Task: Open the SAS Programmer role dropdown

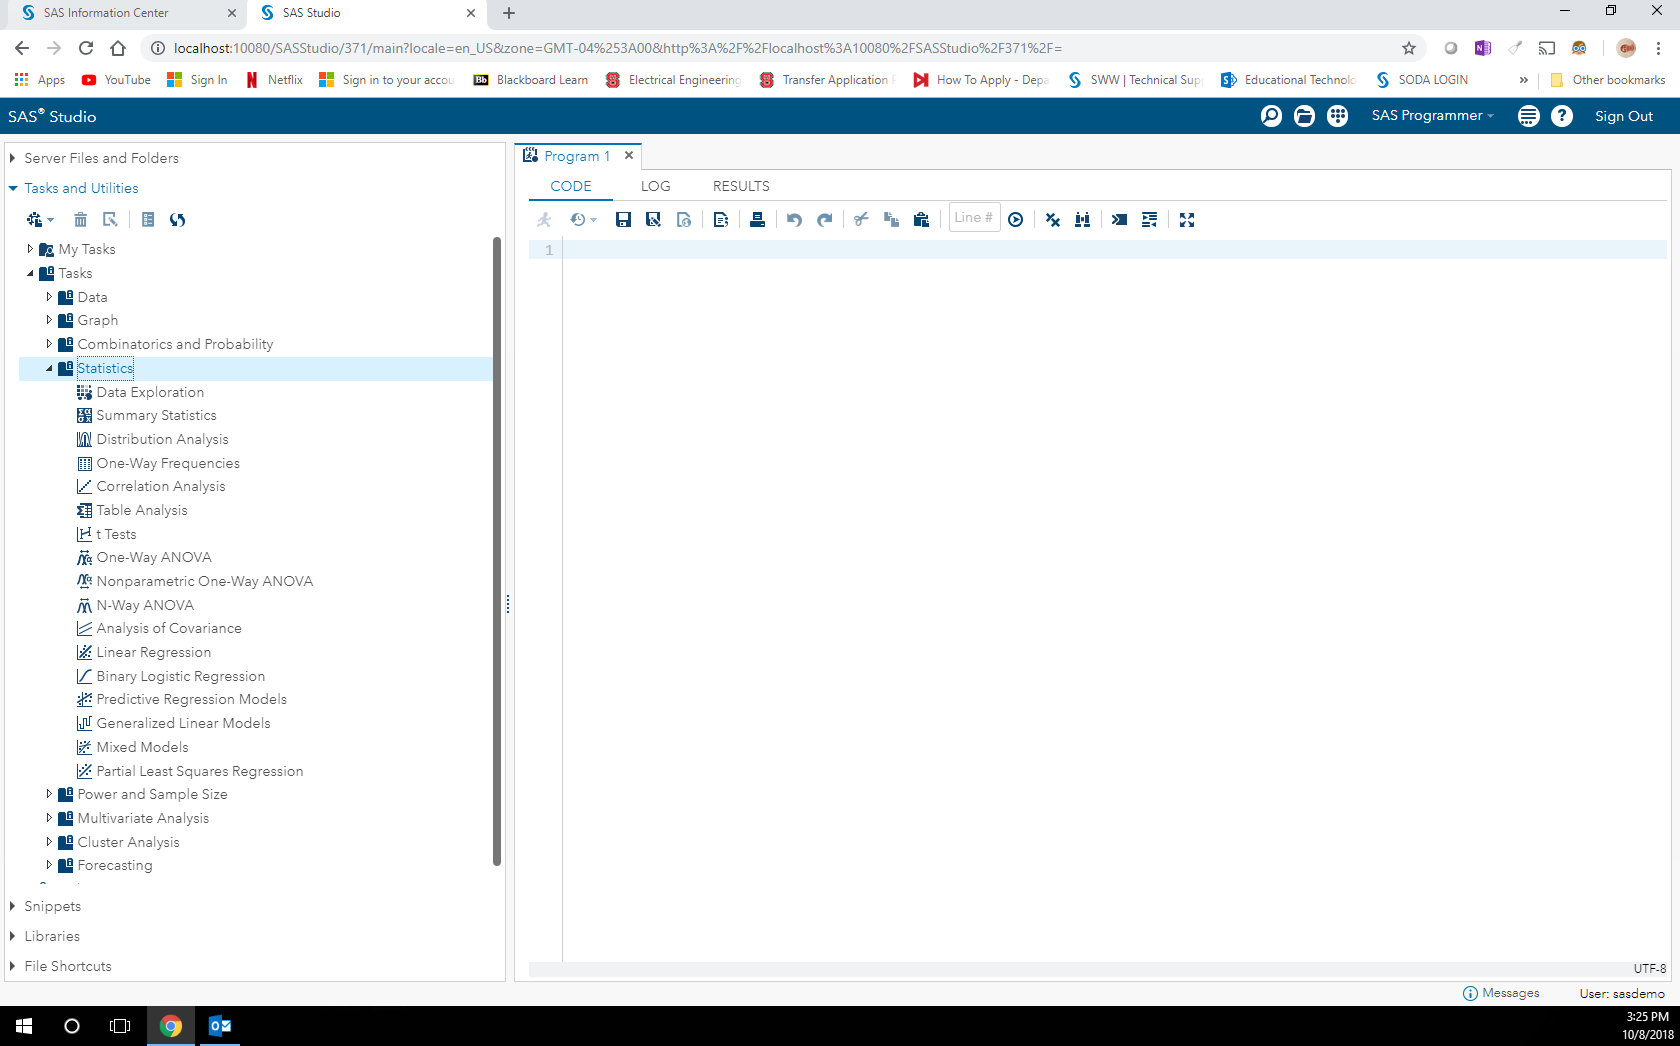Action: tap(1432, 115)
